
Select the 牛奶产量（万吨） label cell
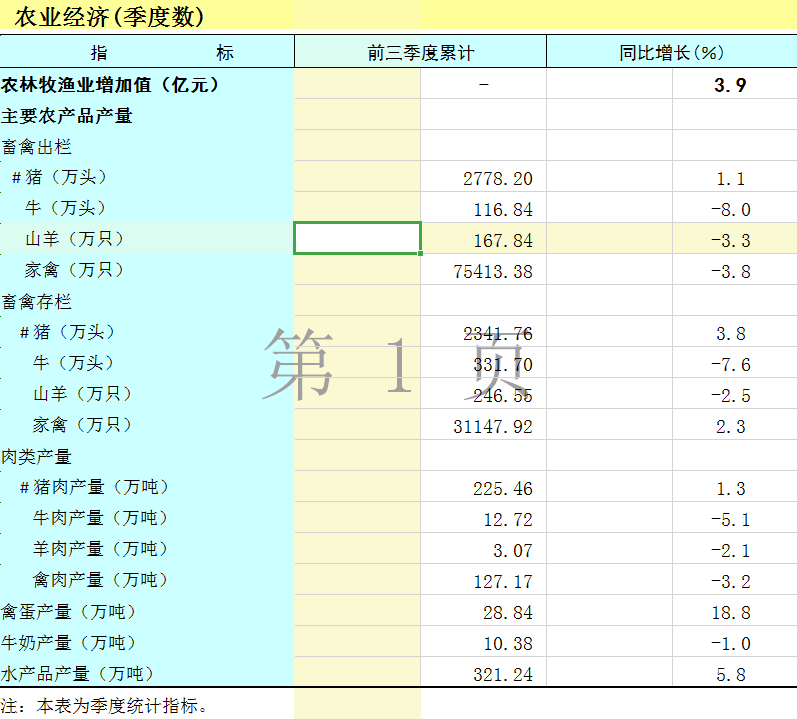pyautogui.click(x=69, y=643)
